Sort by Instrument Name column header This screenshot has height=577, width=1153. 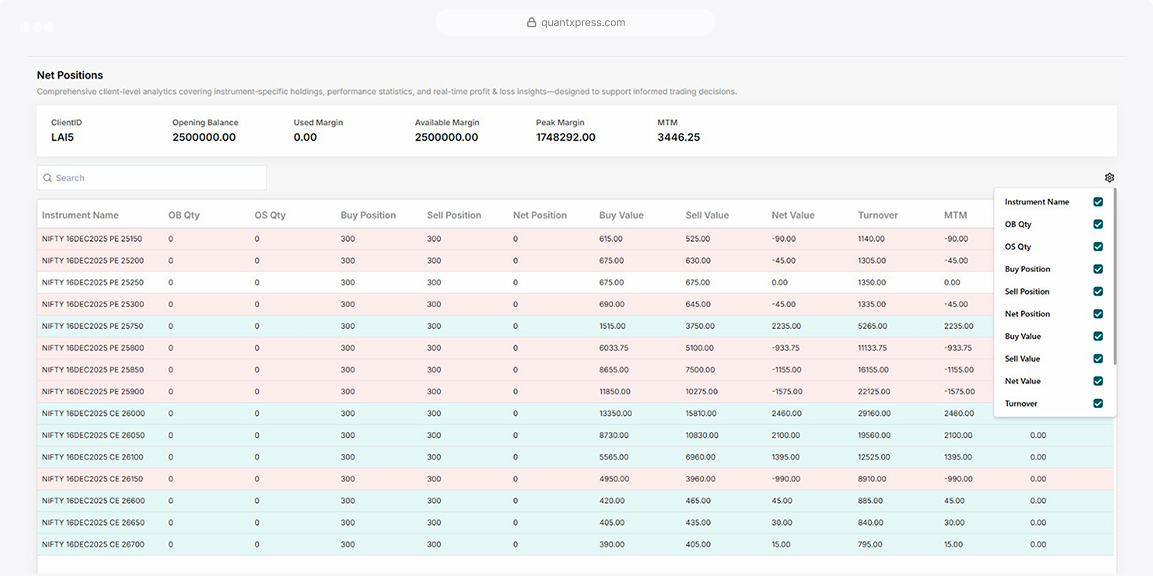[80, 215]
